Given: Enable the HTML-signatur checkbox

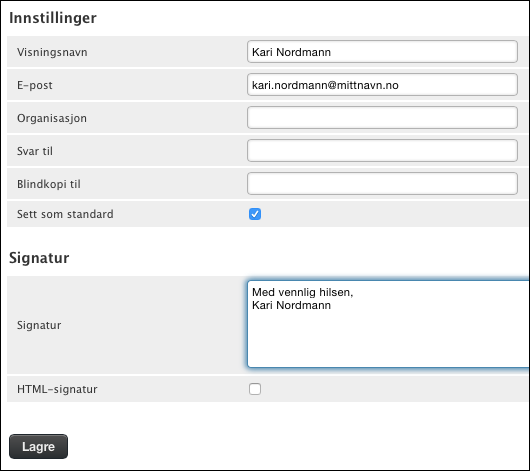Looking at the screenshot, I should click(255, 389).
